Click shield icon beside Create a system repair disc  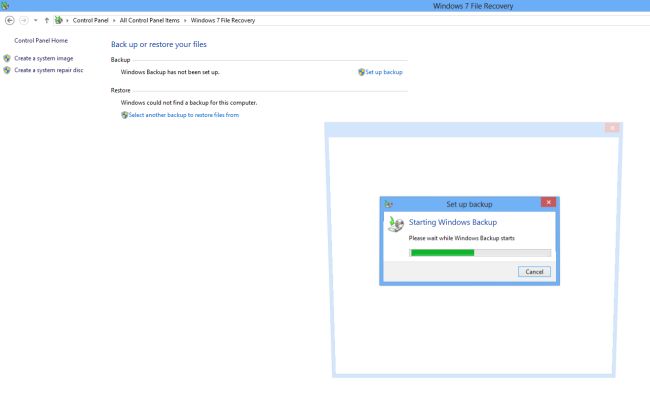[7, 70]
